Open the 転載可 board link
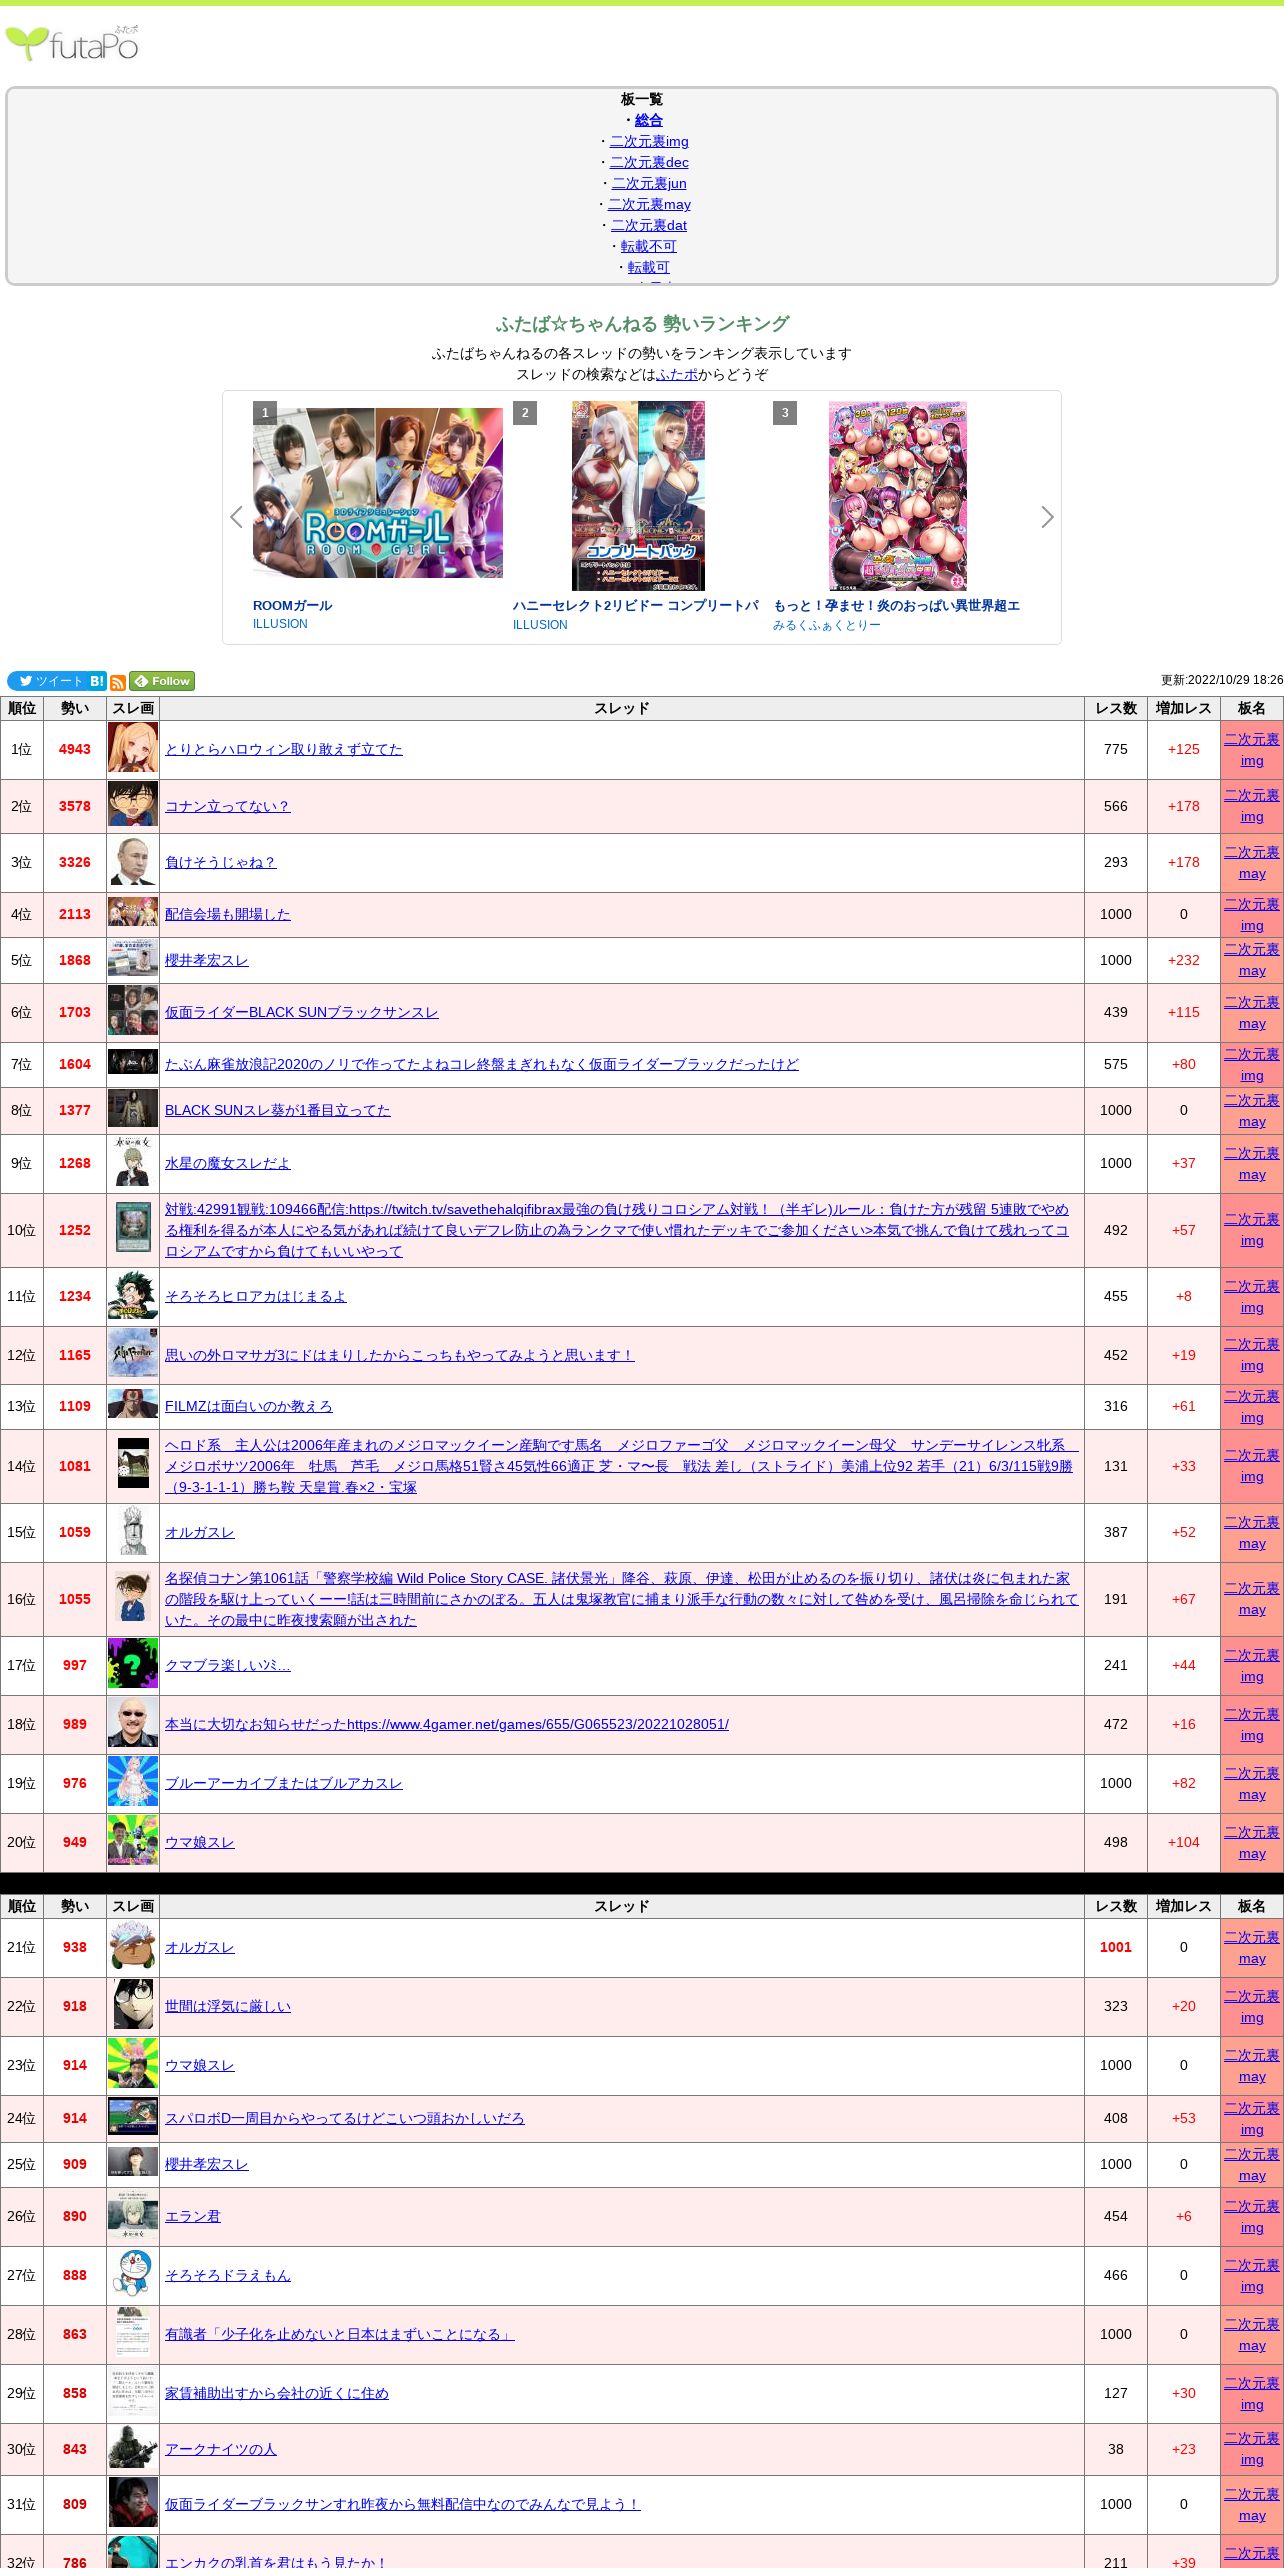Screen dimensions: 1284x2568 (649, 267)
